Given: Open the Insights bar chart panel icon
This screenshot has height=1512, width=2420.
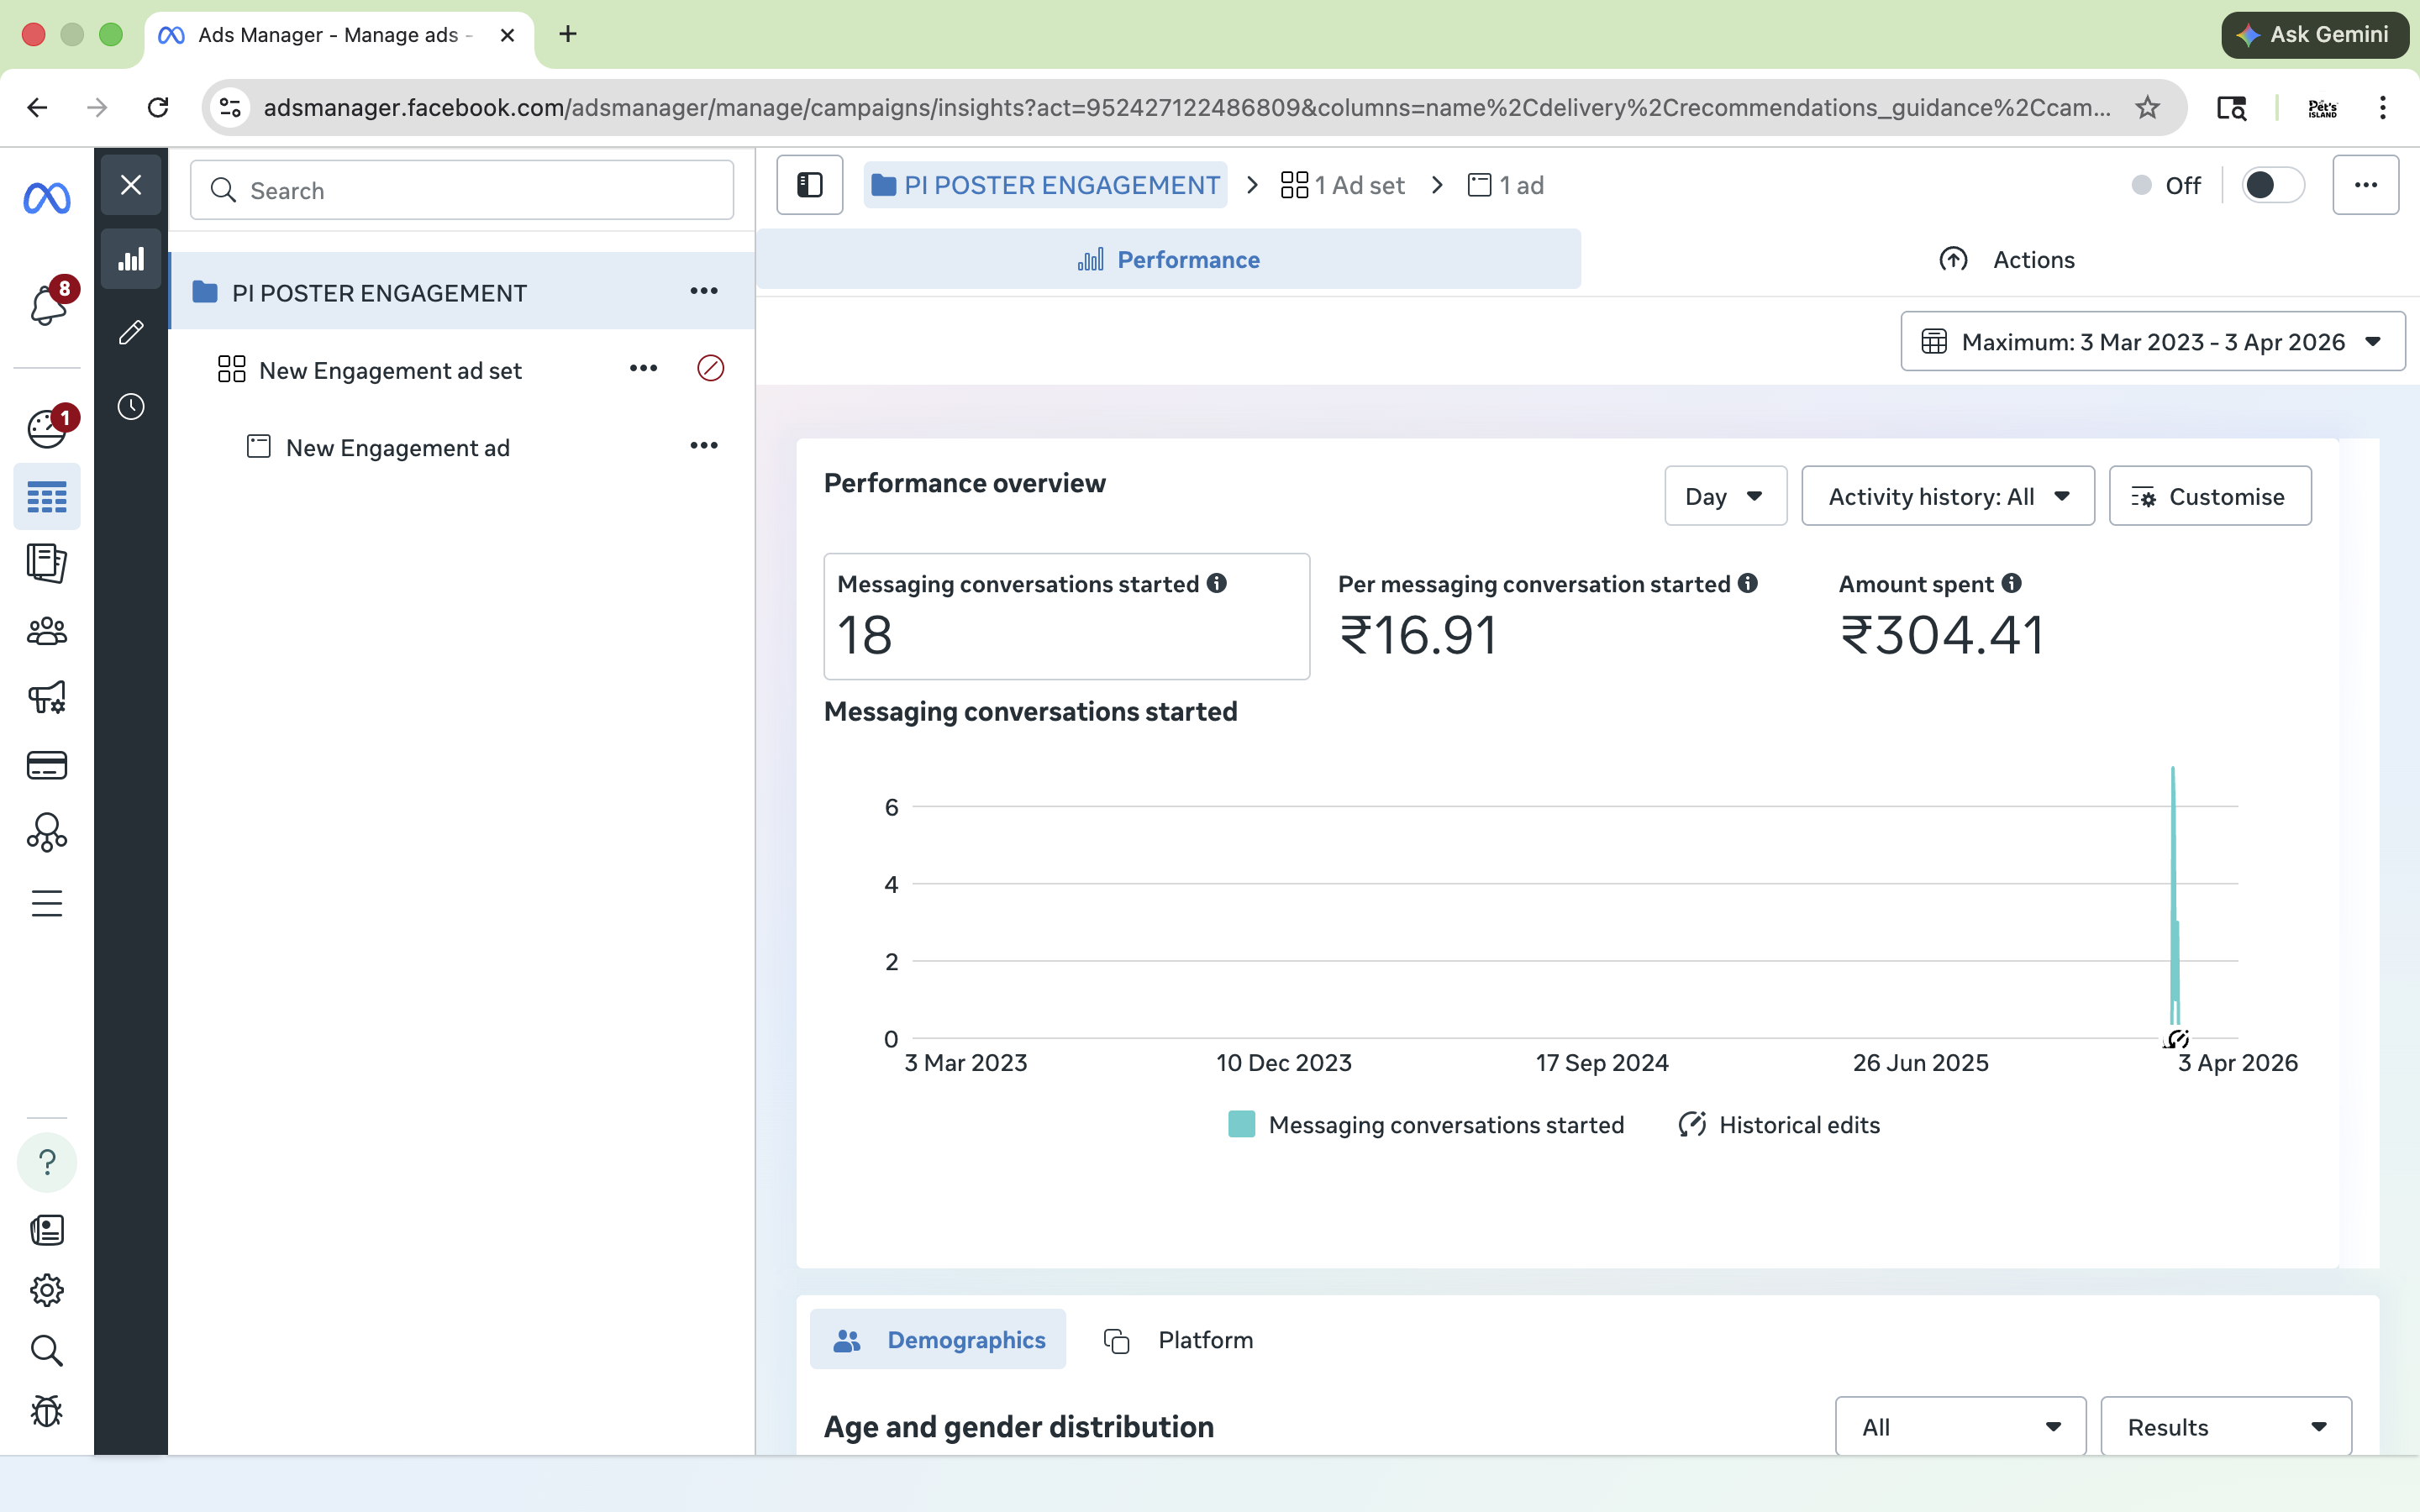Looking at the screenshot, I should coord(131,258).
